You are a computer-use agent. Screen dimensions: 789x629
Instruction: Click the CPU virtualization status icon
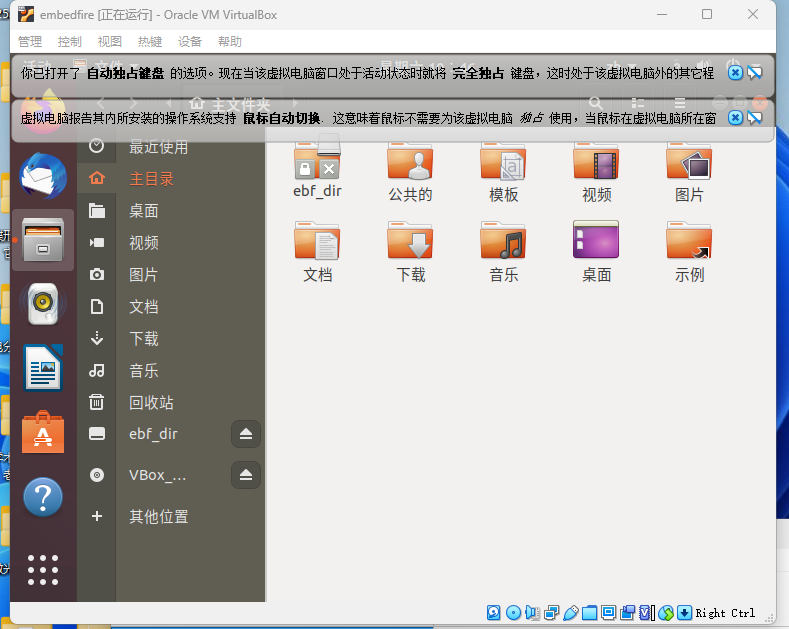pyautogui.click(x=647, y=612)
